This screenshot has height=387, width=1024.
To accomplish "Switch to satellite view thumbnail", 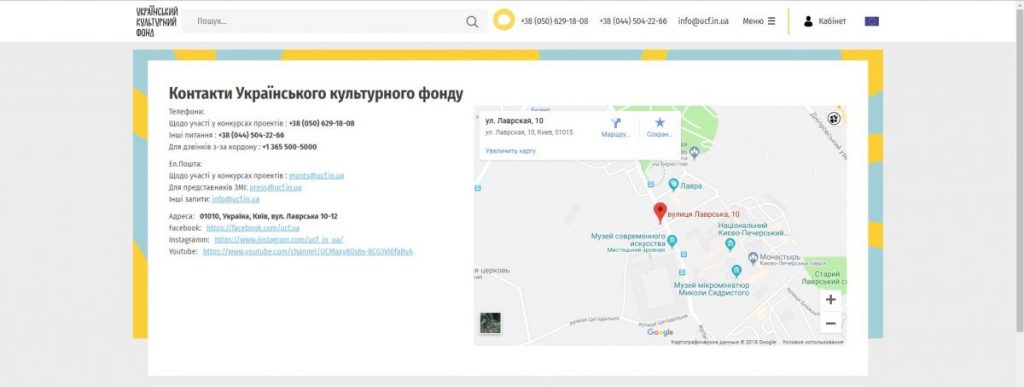I will coord(490,323).
